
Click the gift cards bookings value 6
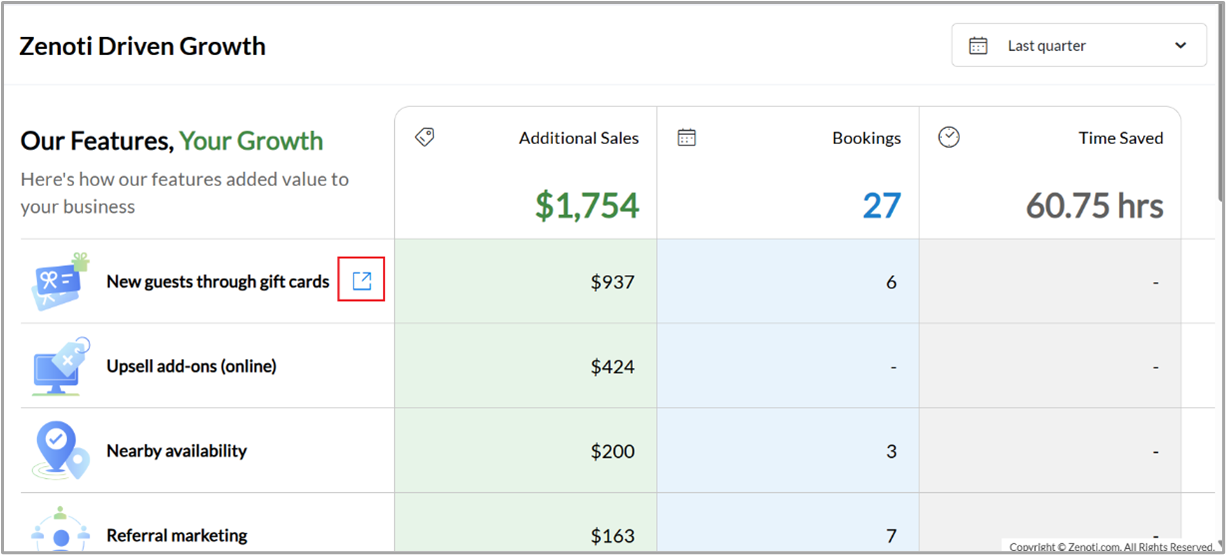891,282
